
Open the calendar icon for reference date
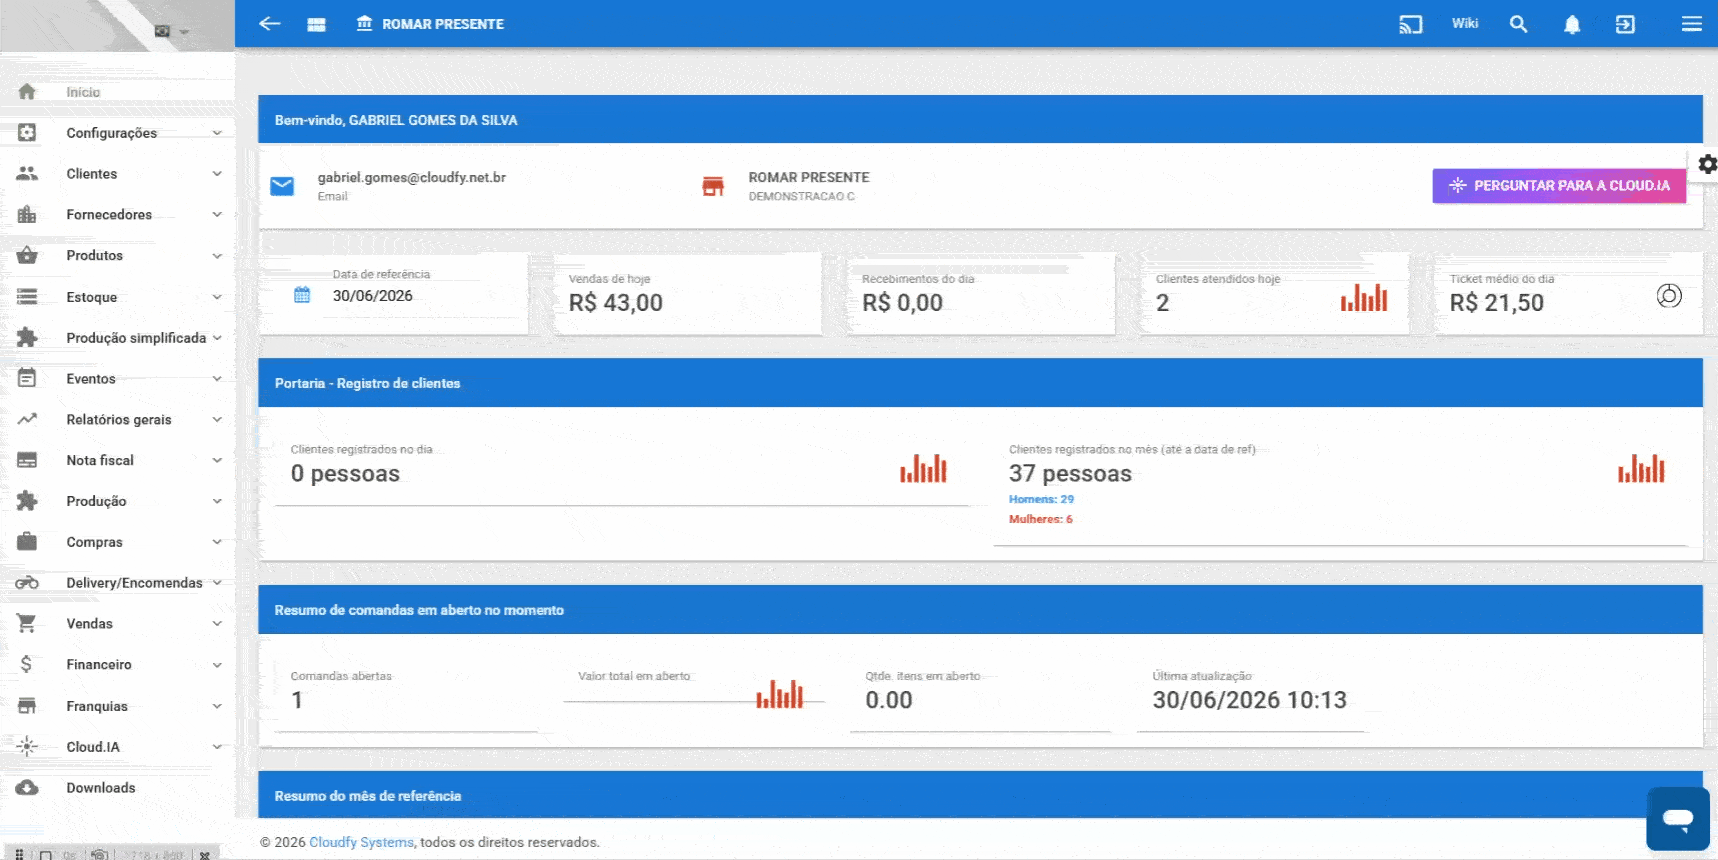302,295
